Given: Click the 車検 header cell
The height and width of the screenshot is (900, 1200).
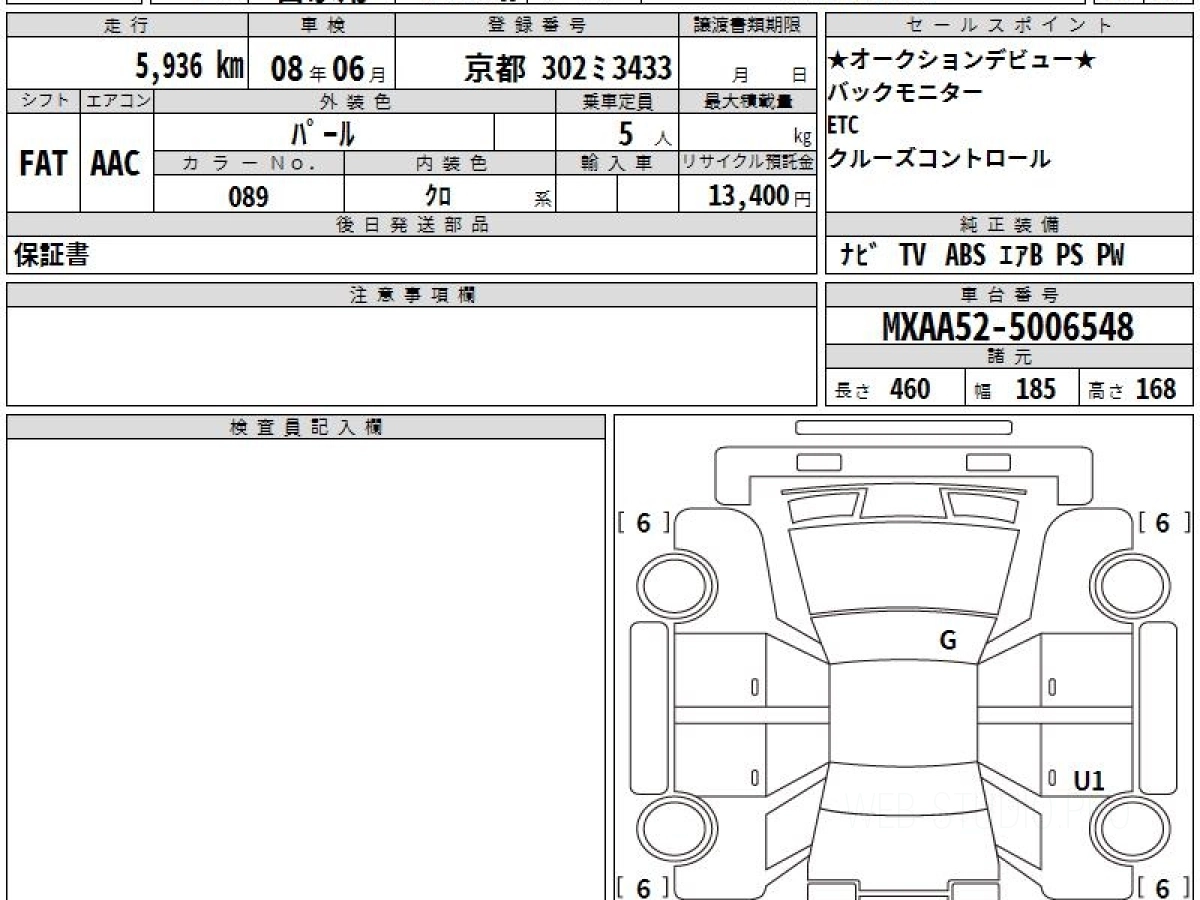Looking at the screenshot, I should pos(321,26).
